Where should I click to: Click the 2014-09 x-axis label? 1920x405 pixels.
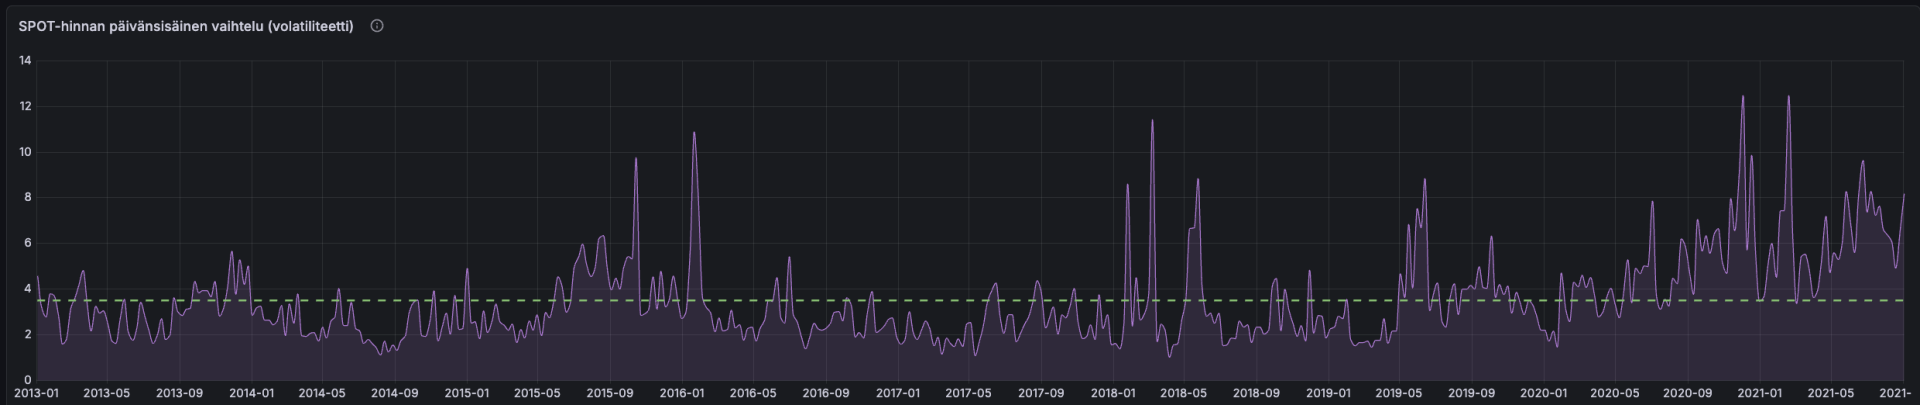[x=394, y=393]
